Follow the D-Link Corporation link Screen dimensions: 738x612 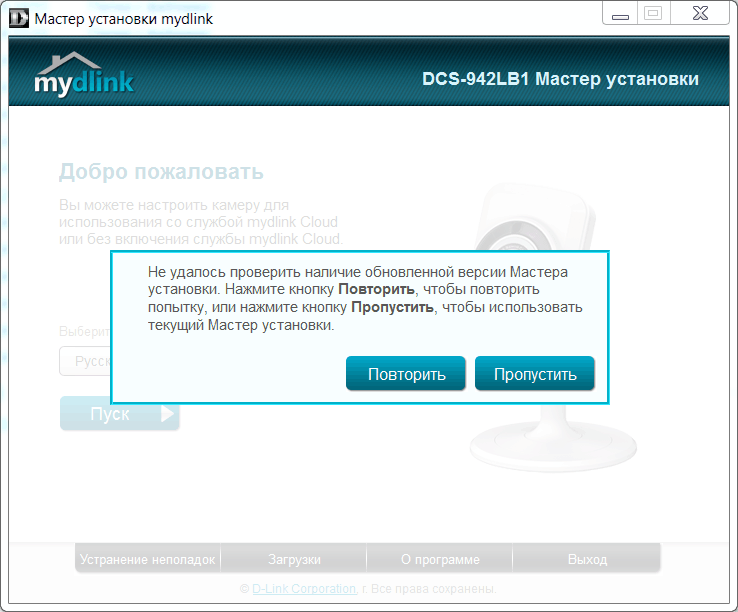304,588
